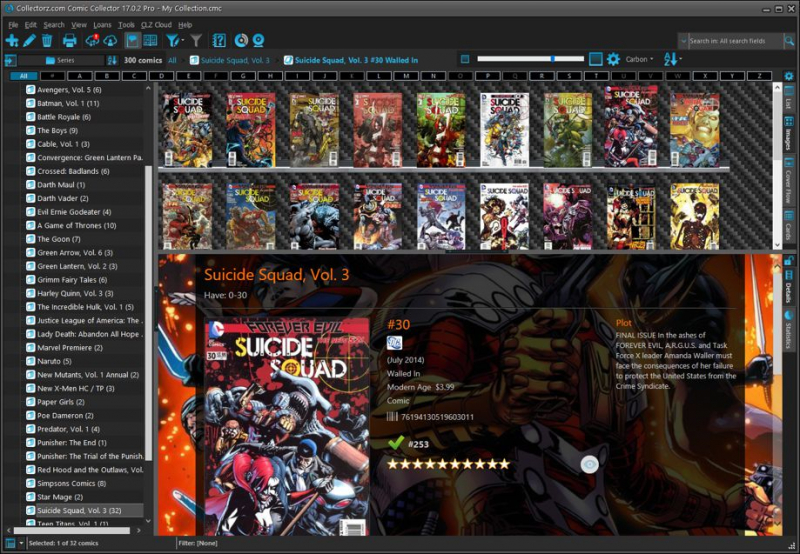Viewport: 800px width, 554px height.
Task: Click the Suicide Squad, Vol. 3 breadcrumb
Action: 236,60
